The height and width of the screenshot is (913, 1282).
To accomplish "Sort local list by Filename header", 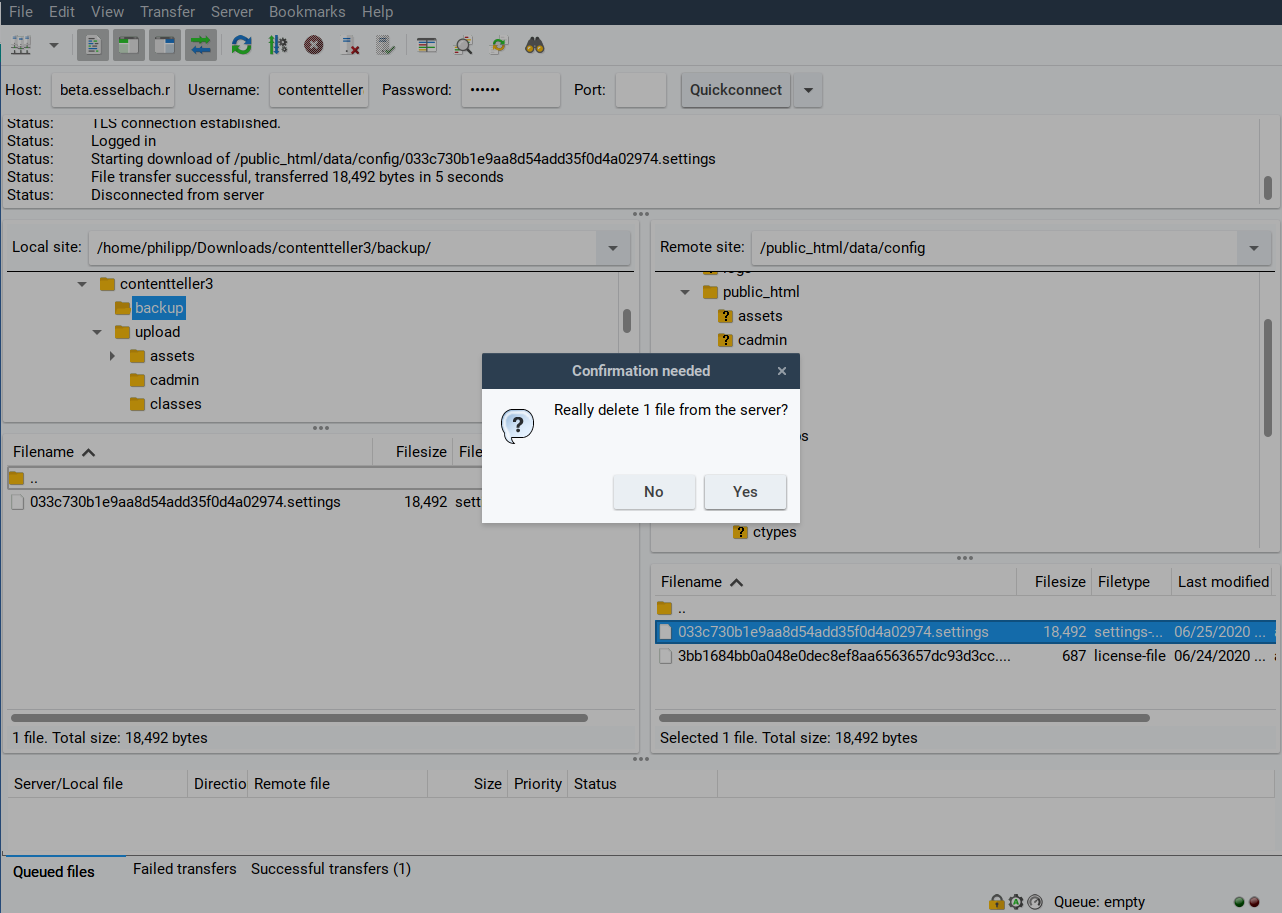I will 188,452.
